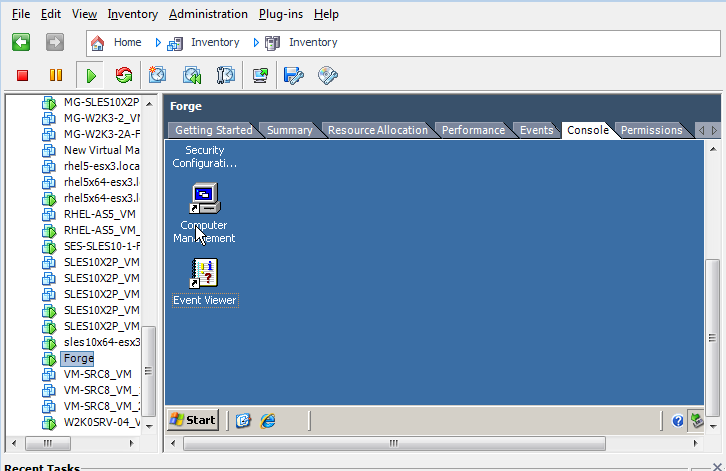
Task: Select the Console tab
Action: pos(588,130)
